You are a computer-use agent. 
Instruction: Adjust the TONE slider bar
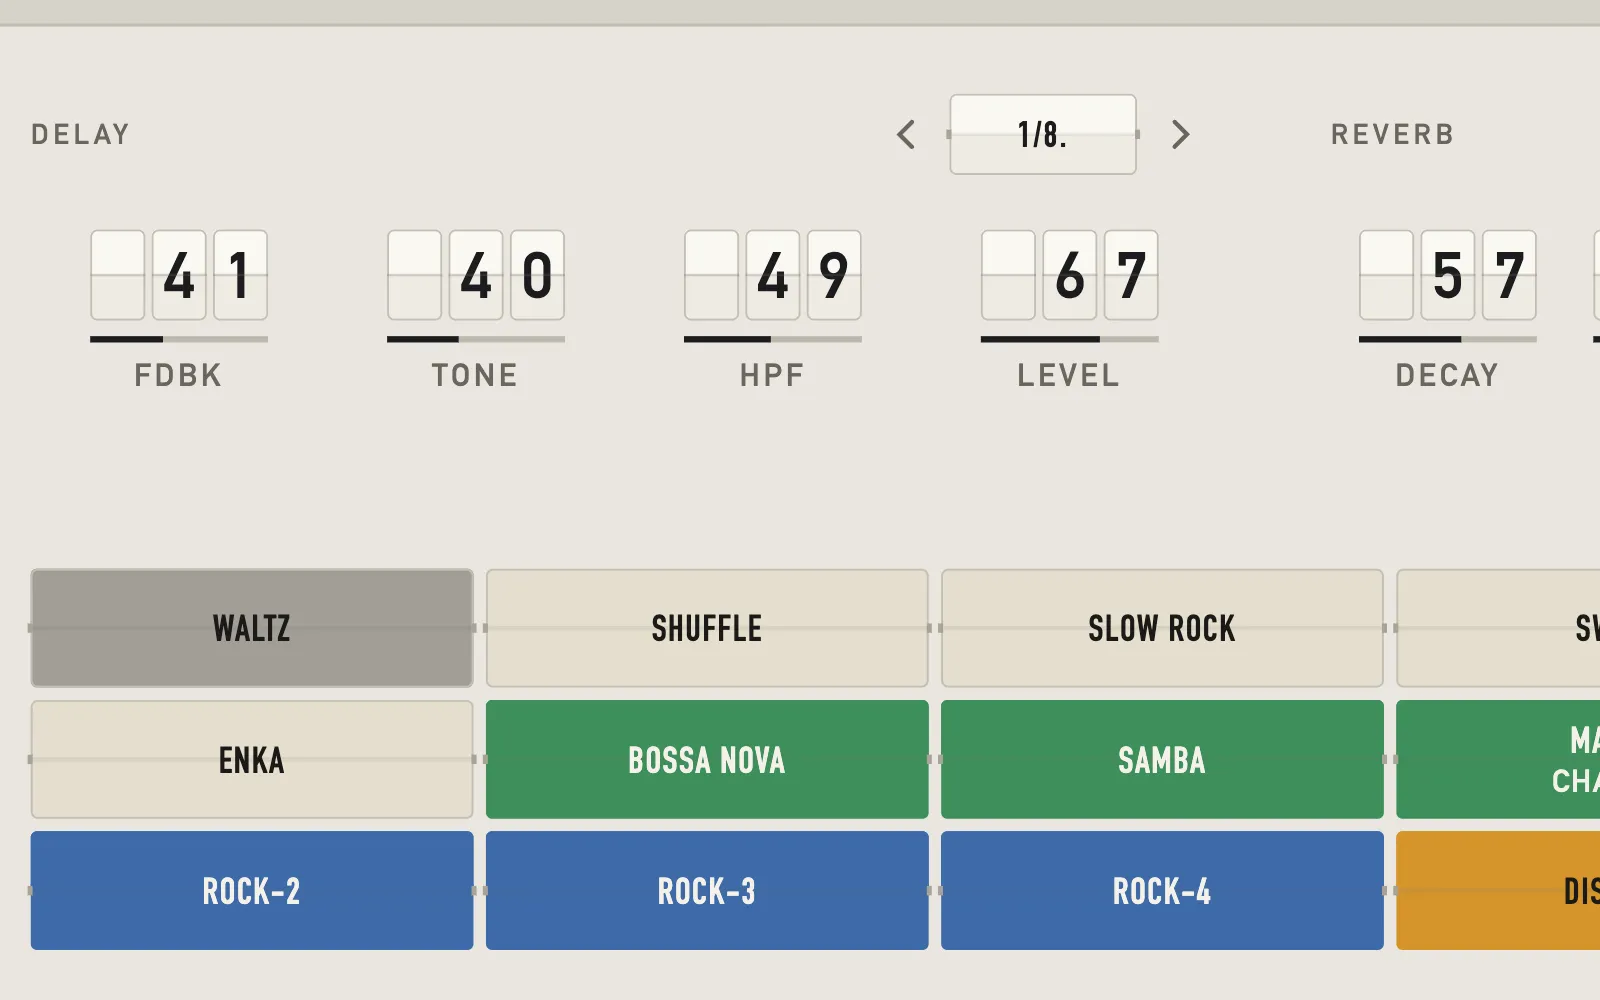tap(476, 339)
